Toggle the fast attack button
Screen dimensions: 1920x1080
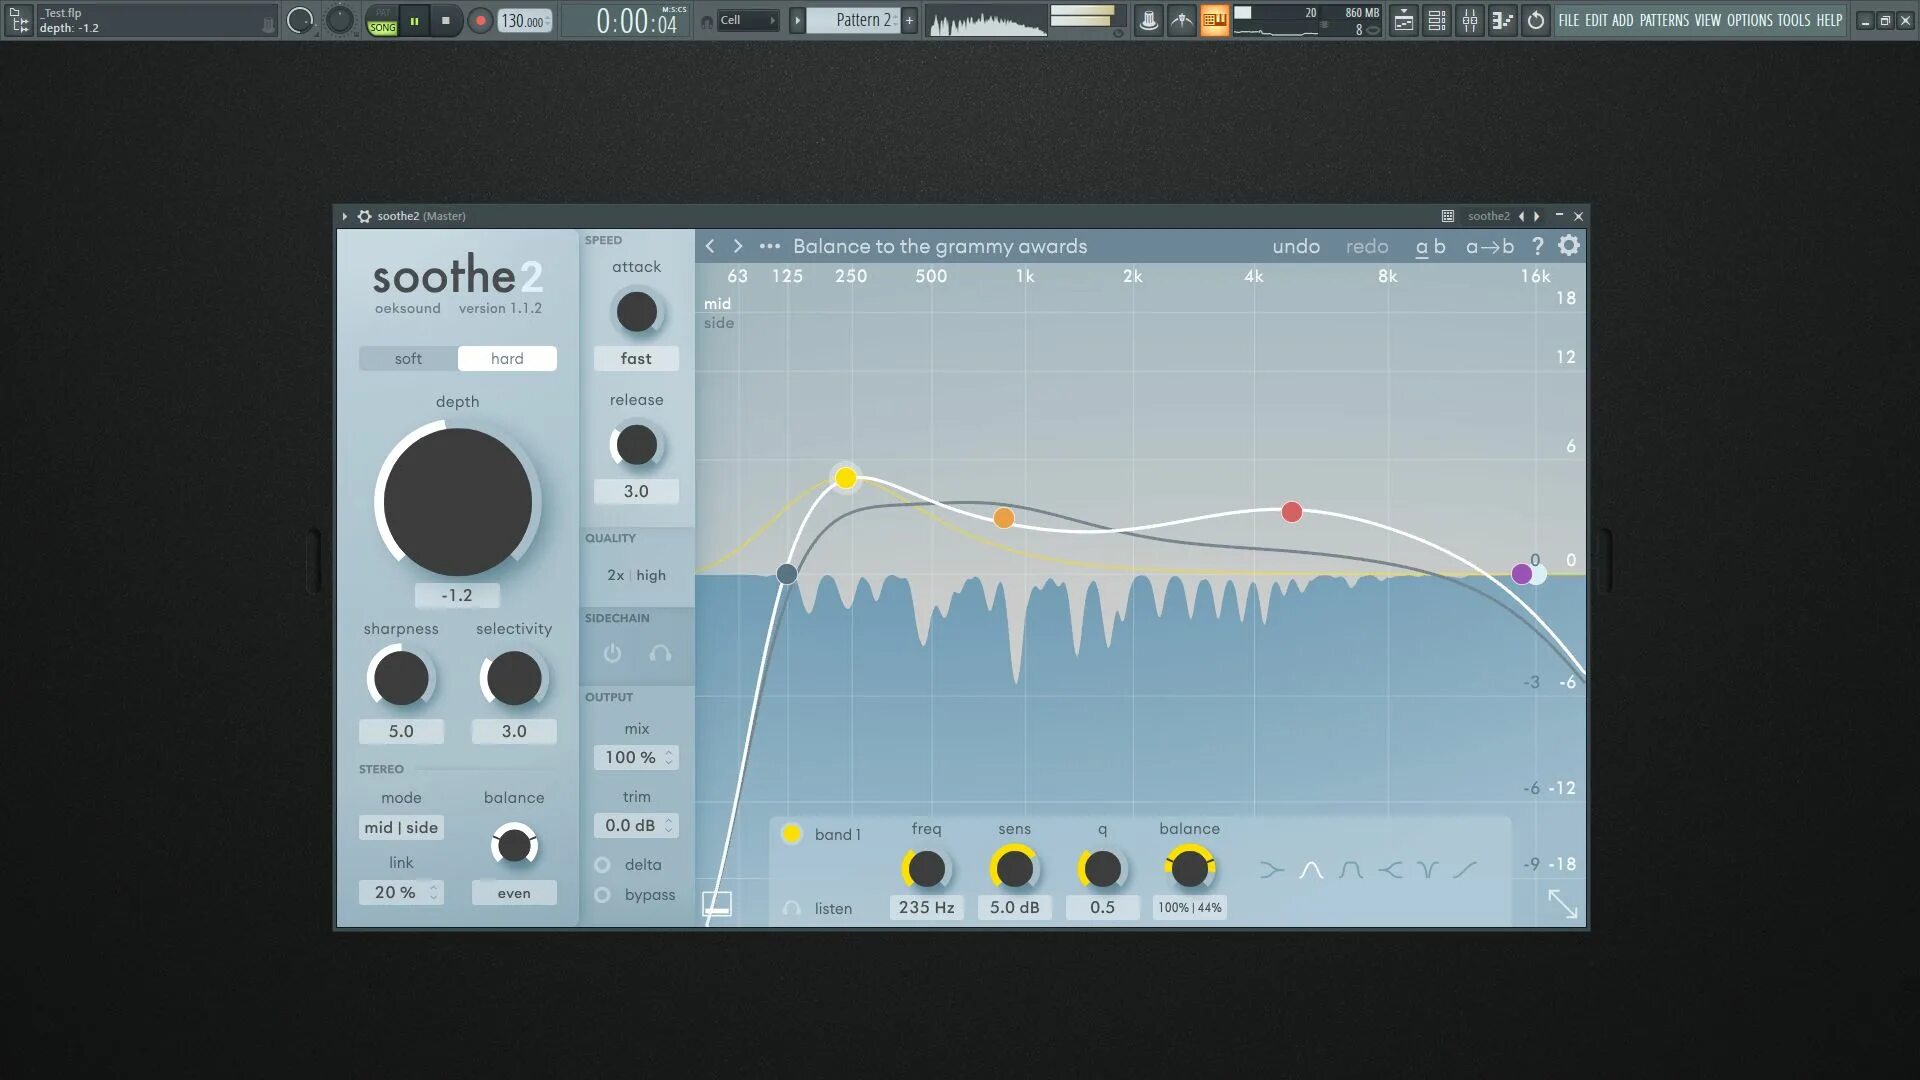[x=636, y=358]
